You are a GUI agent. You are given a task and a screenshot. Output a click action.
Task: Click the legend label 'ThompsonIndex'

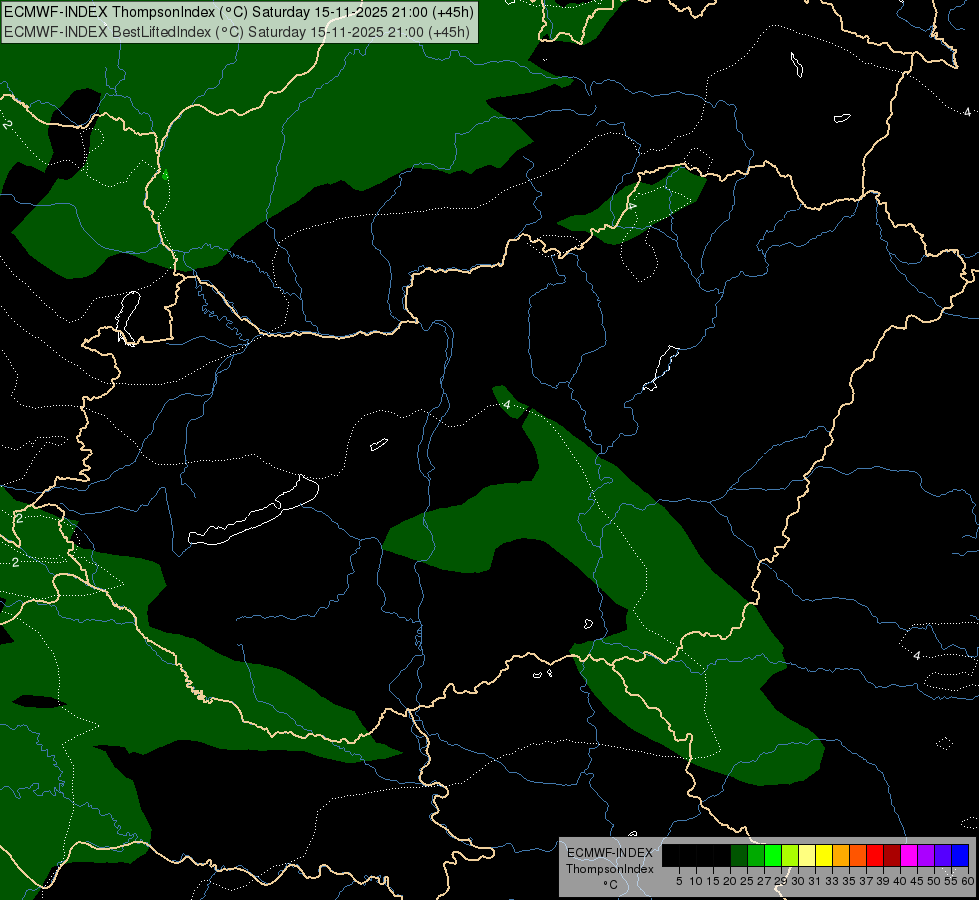610,869
